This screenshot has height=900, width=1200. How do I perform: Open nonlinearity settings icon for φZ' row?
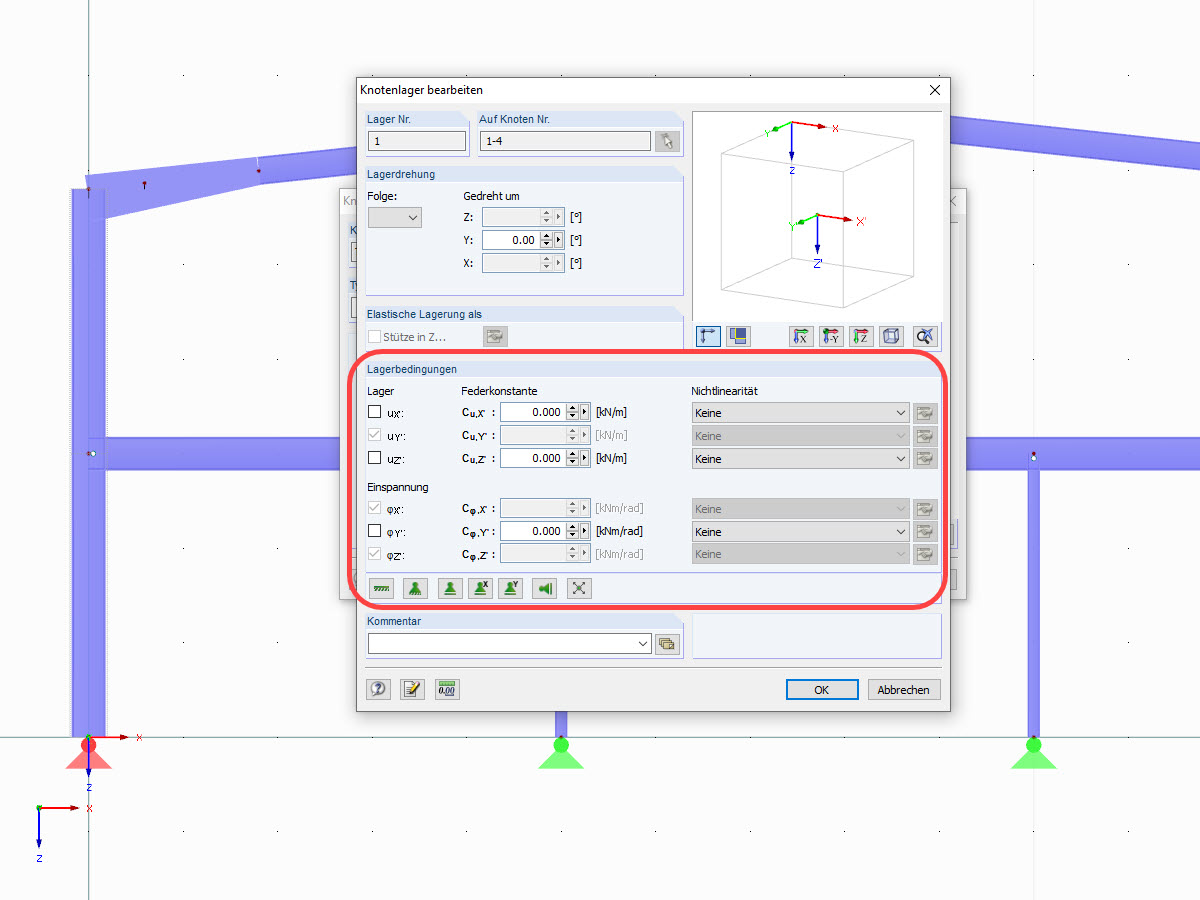925,555
